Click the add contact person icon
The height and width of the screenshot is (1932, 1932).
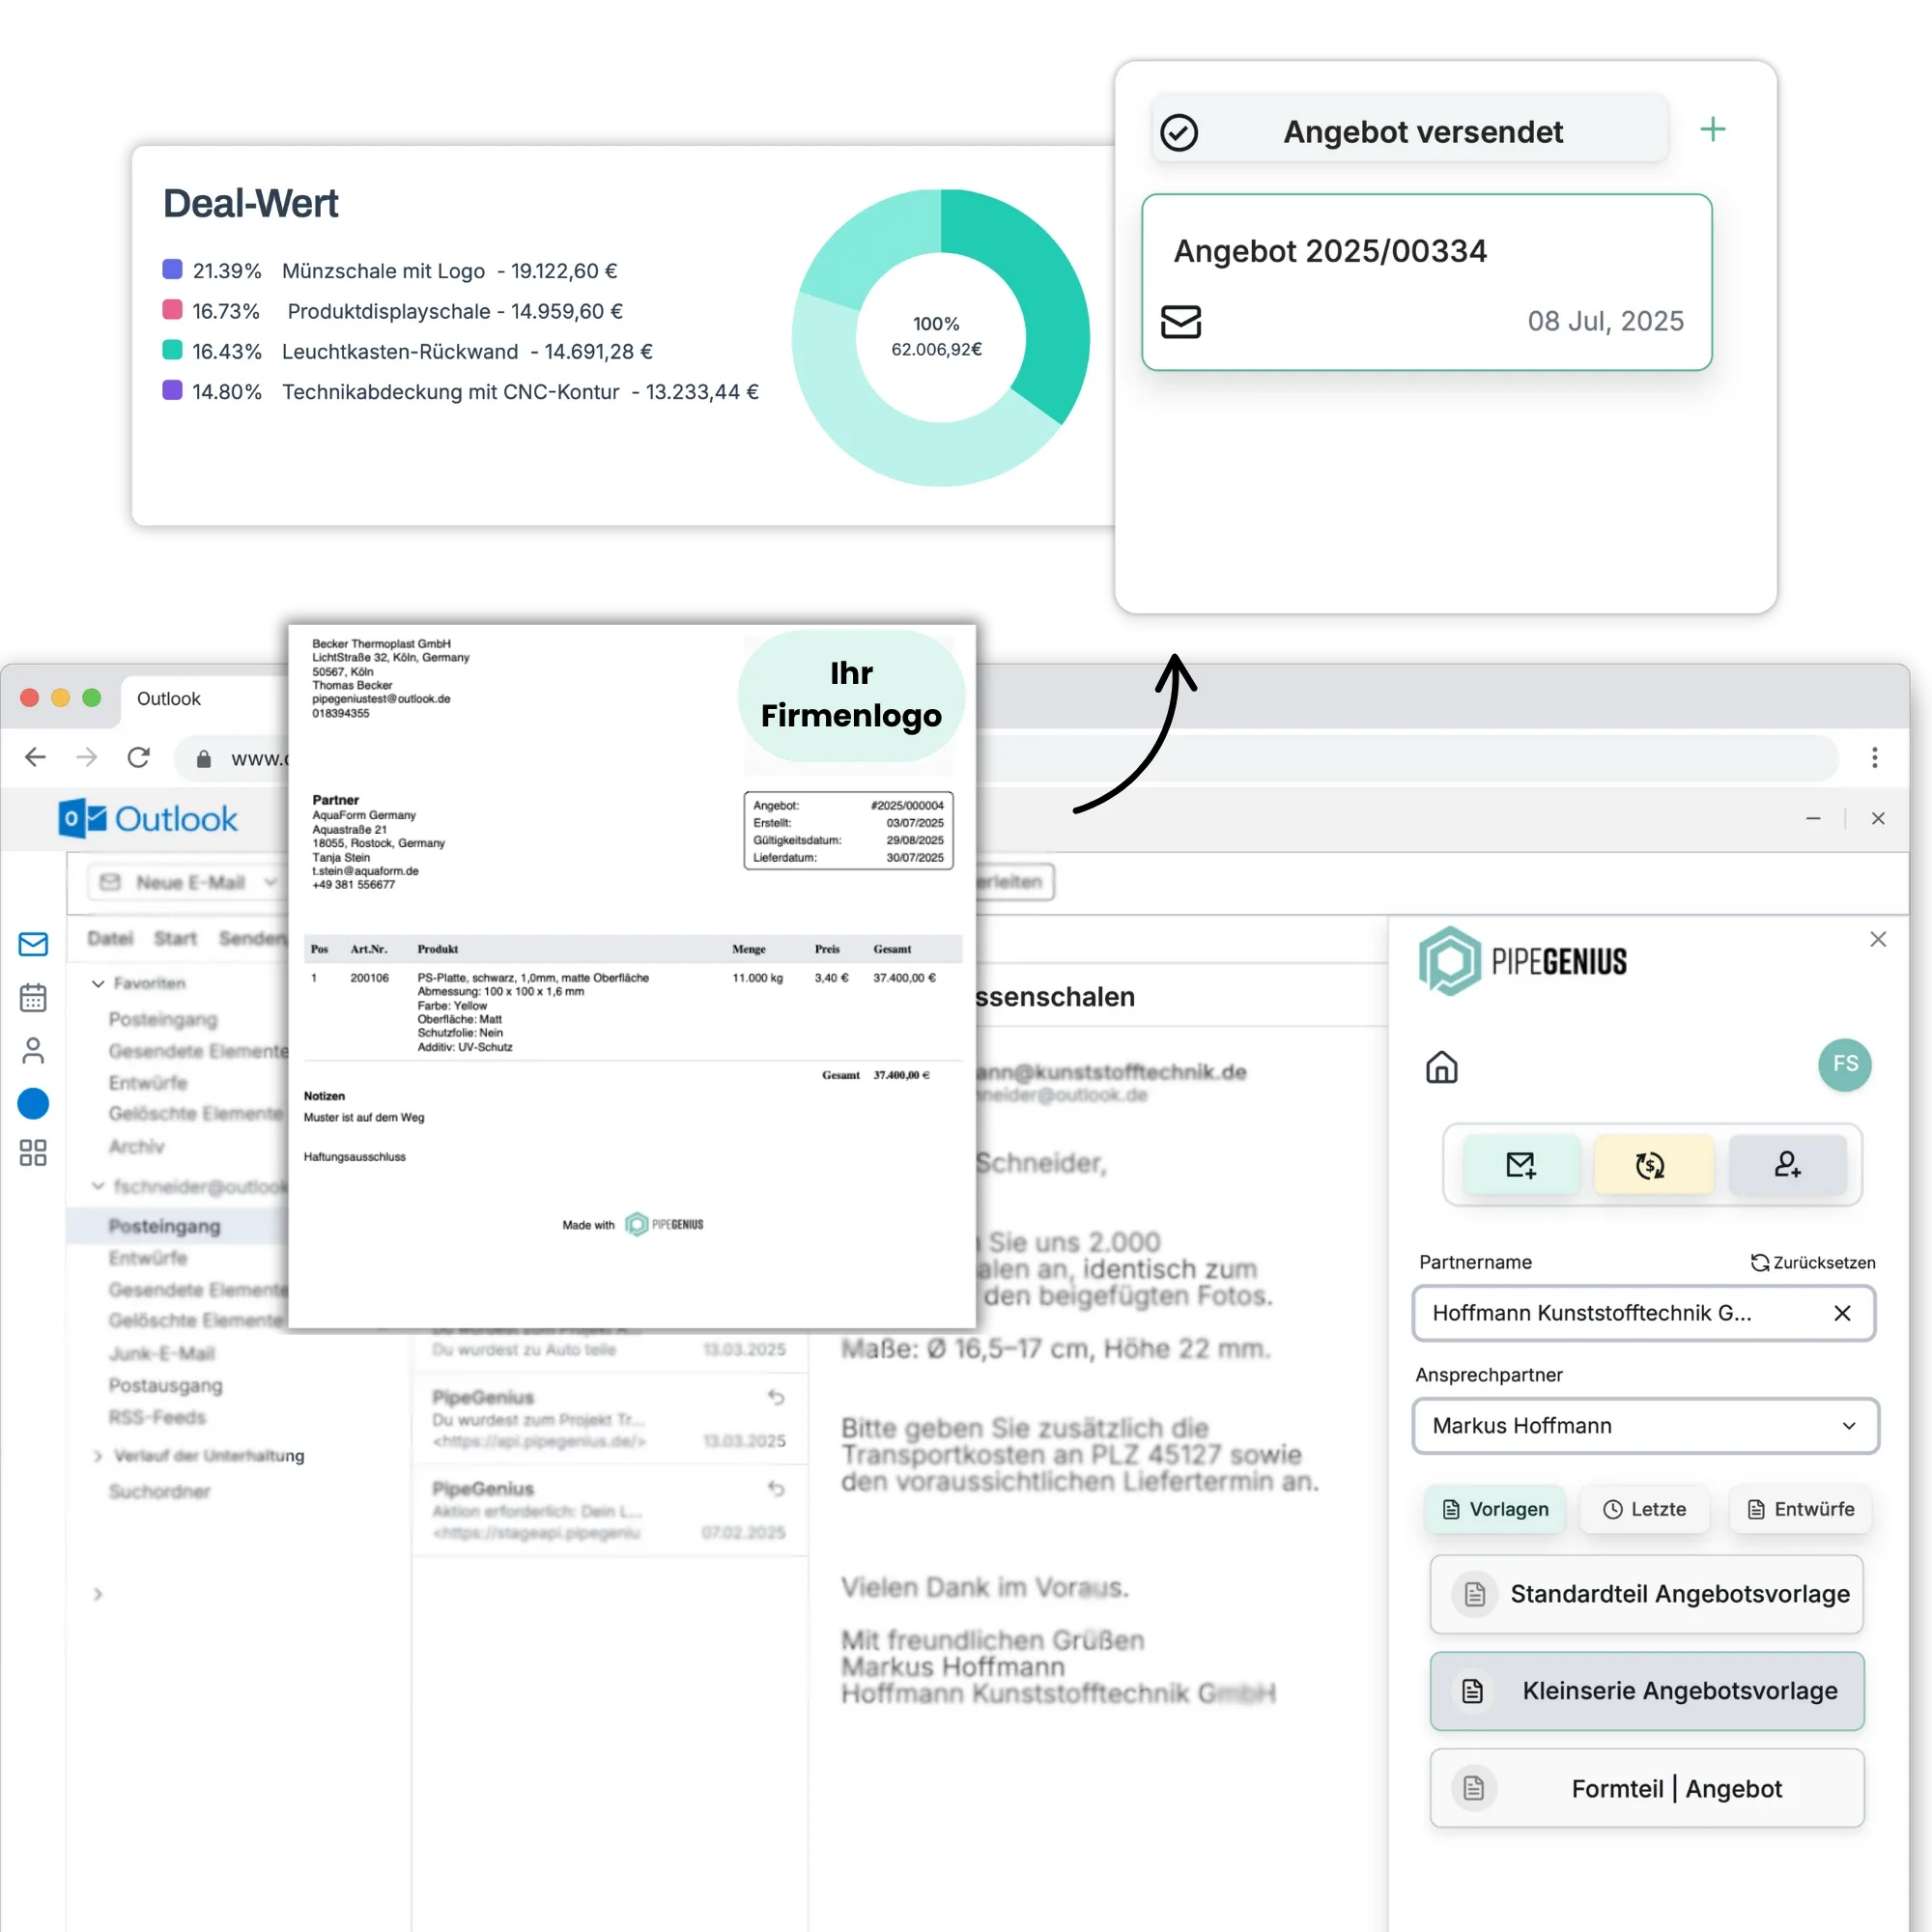tap(1786, 1164)
